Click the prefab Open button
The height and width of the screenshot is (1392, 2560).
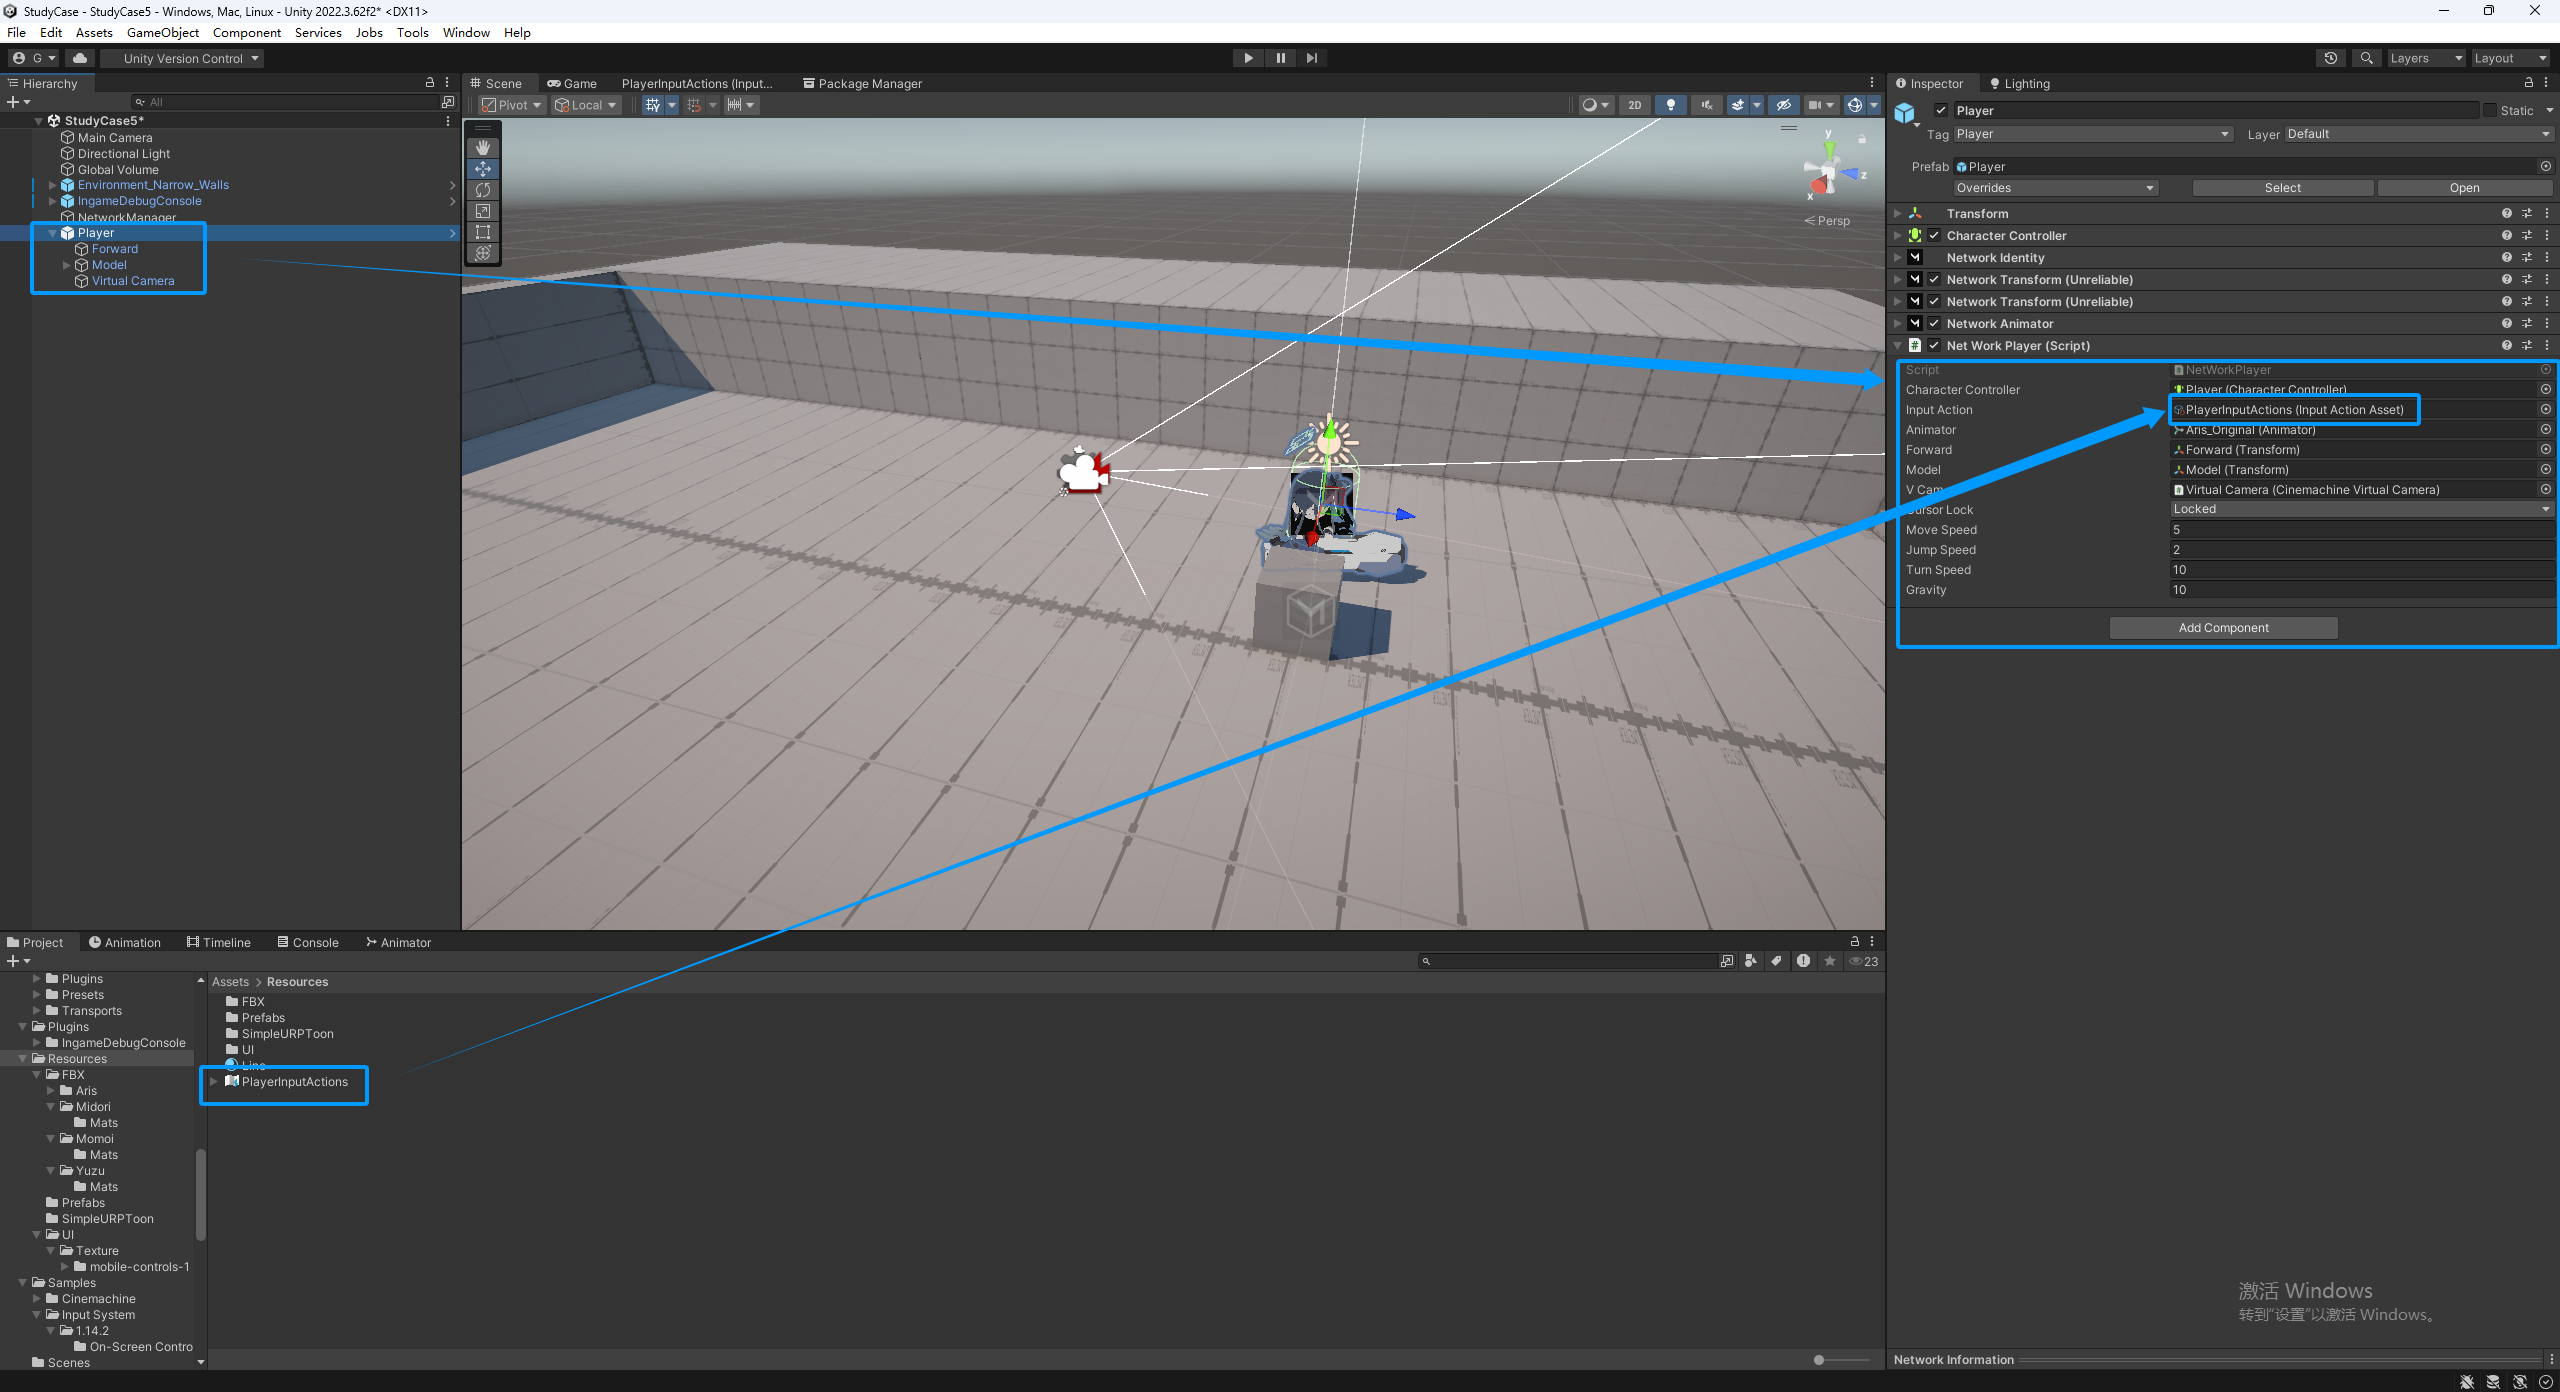point(2464,188)
